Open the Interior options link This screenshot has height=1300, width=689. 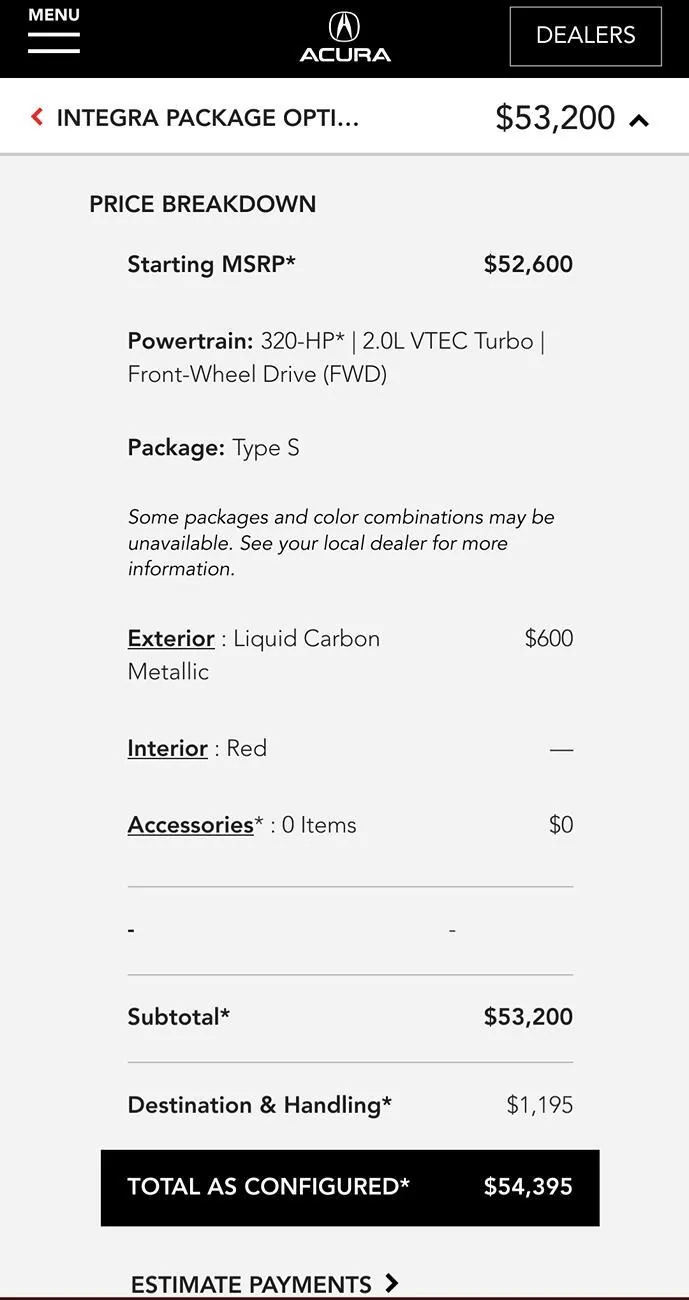coord(167,747)
